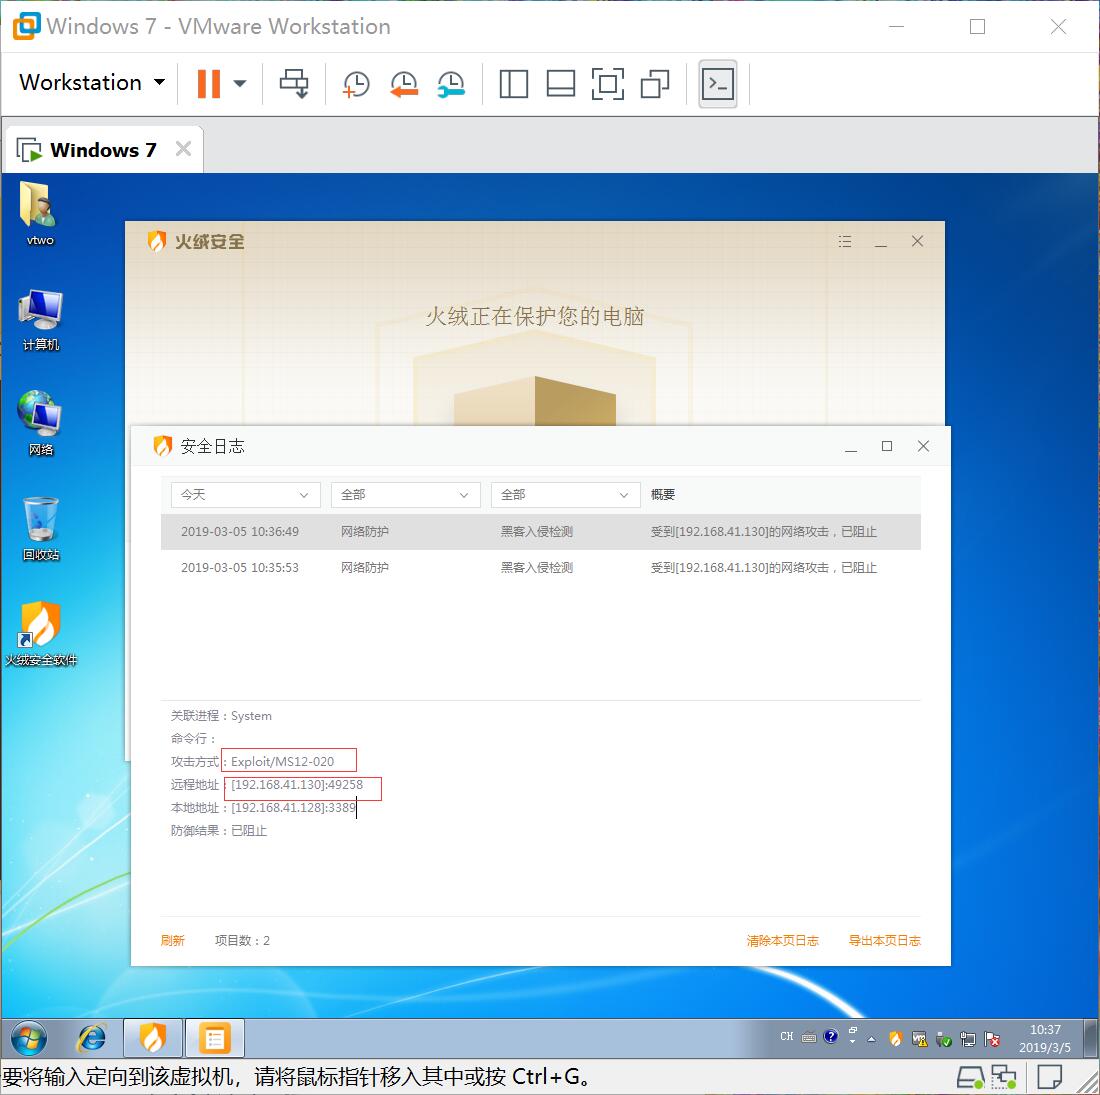Screen dimensions: 1100x1095
Task: Open the 火绒安全 main menu icon
Action: click(845, 242)
